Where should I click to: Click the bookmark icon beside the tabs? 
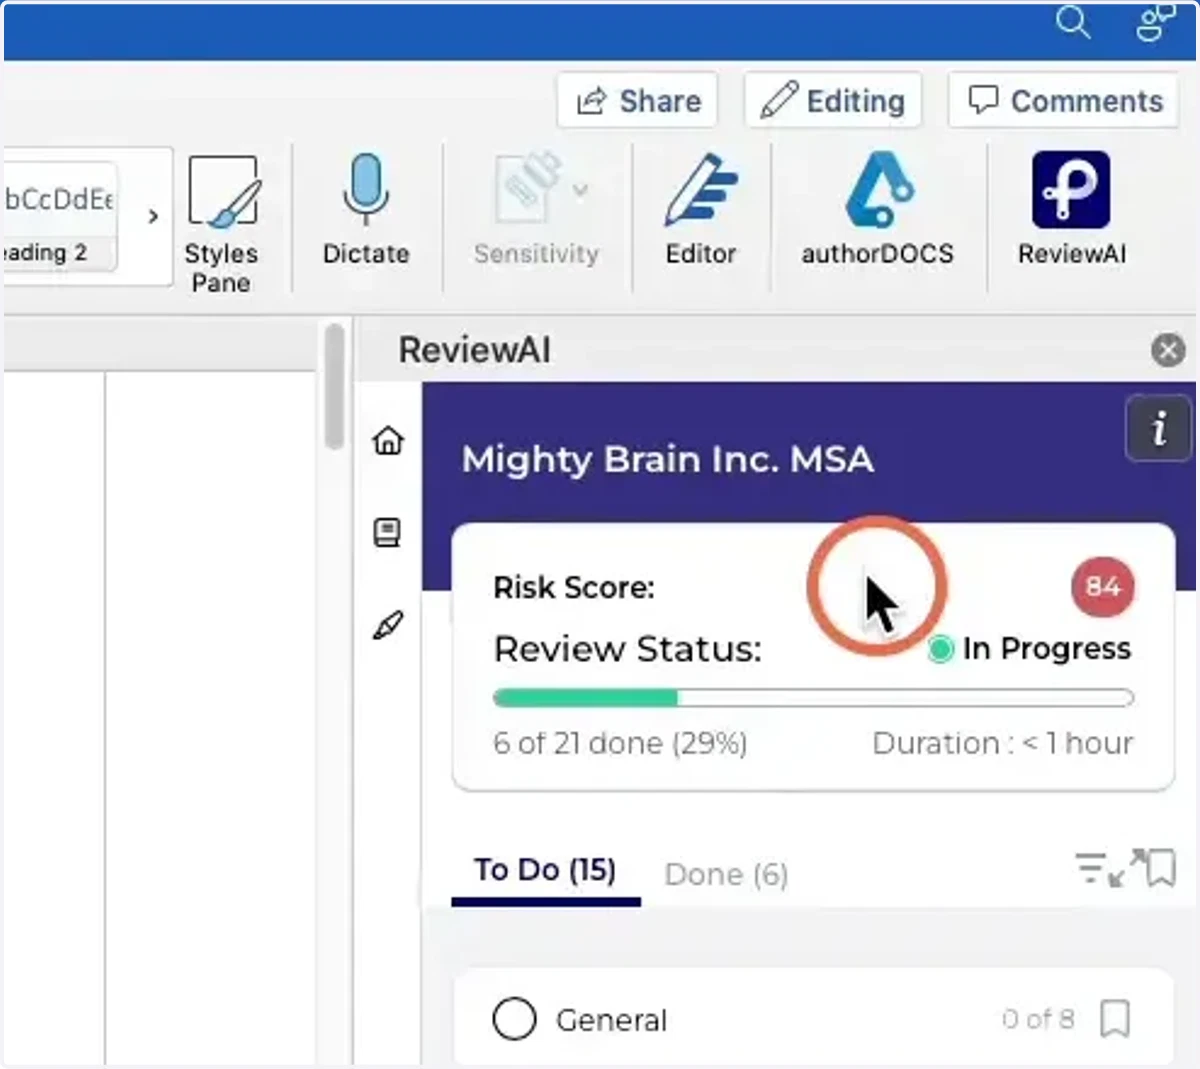pyautogui.click(x=1160, y=868)
